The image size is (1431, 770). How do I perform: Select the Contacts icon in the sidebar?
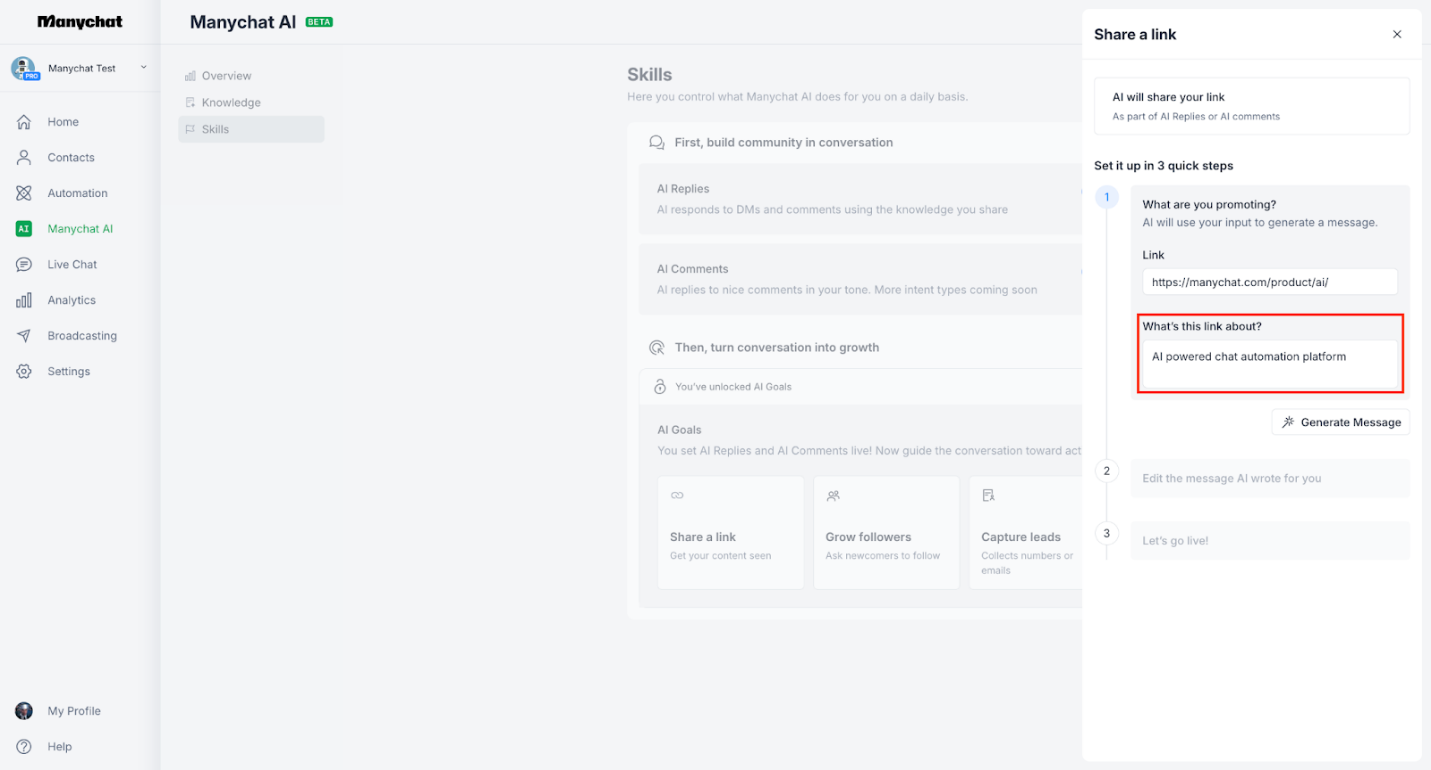coord(24,157)
